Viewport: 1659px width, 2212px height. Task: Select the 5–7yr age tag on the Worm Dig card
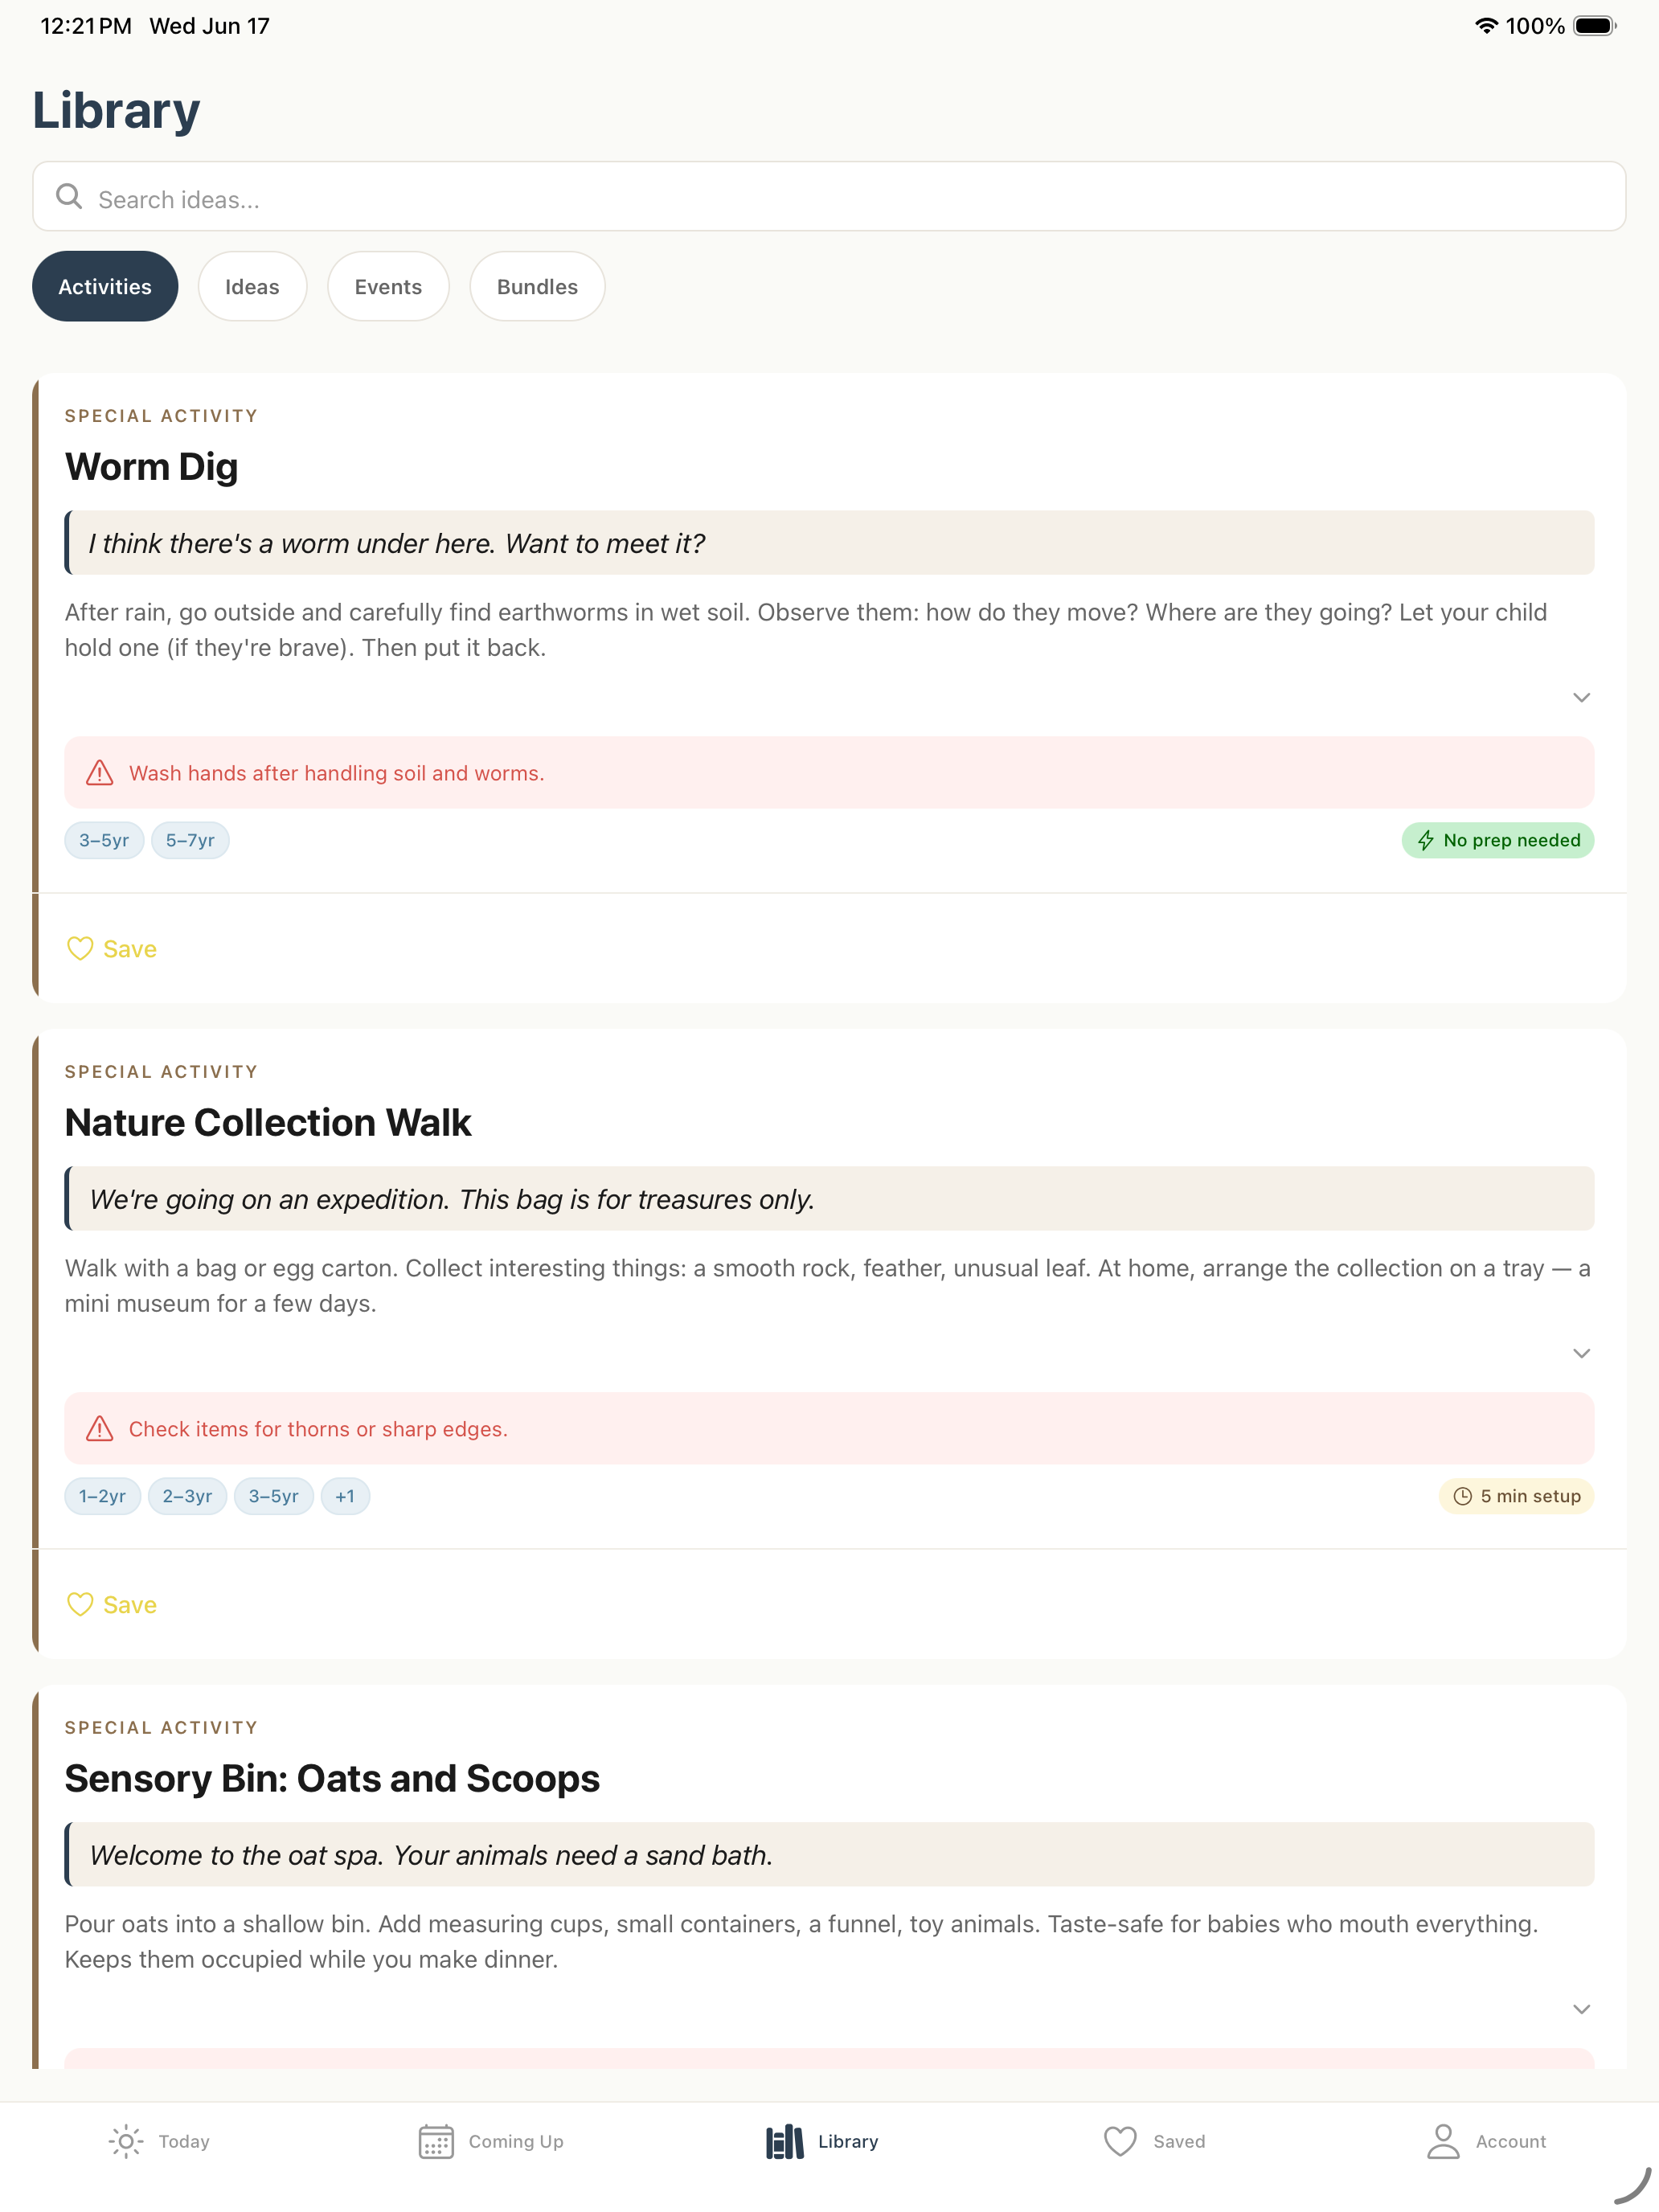click(x=190, y=840)
